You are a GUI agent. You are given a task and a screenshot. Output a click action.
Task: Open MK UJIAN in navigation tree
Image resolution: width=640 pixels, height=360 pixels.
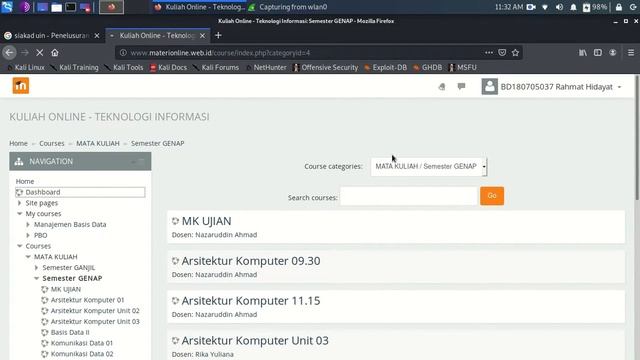[66, 289]
